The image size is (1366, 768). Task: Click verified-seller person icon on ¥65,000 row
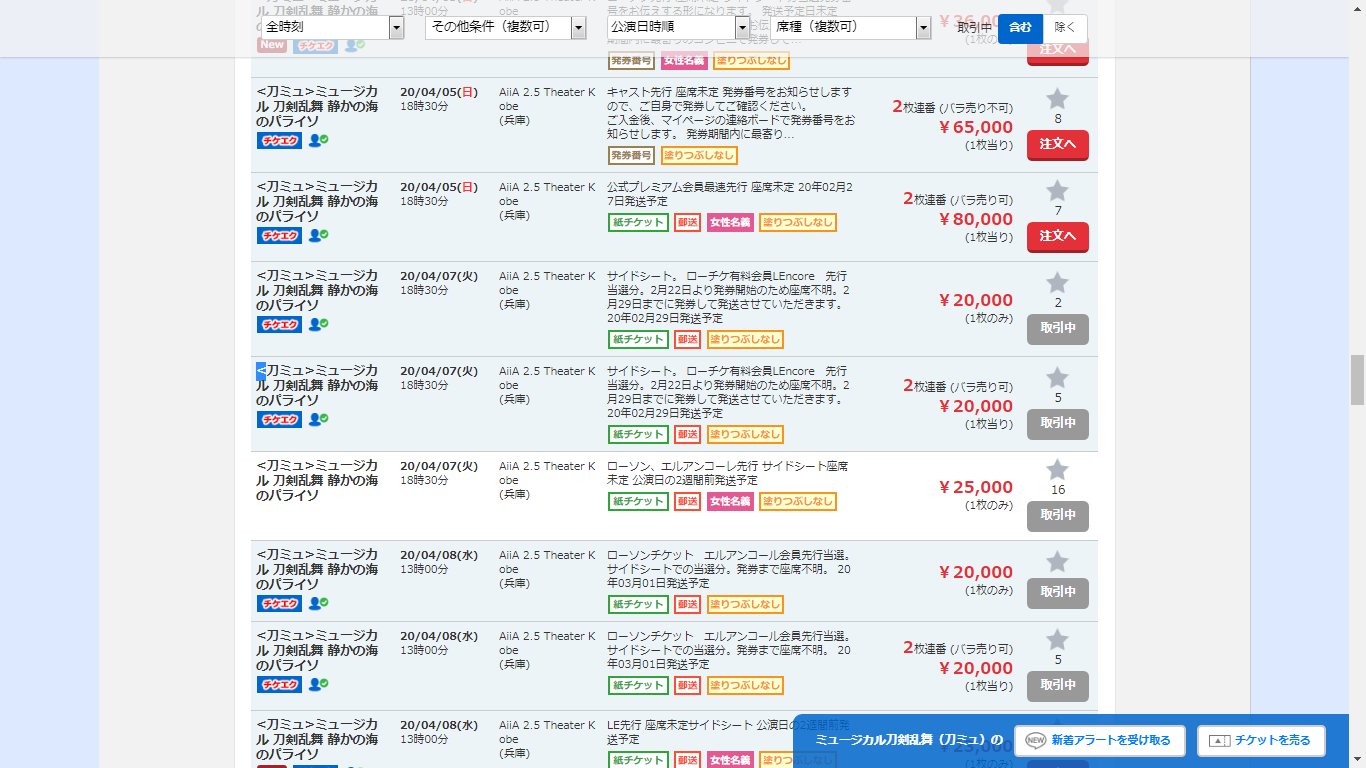[318, 140]
